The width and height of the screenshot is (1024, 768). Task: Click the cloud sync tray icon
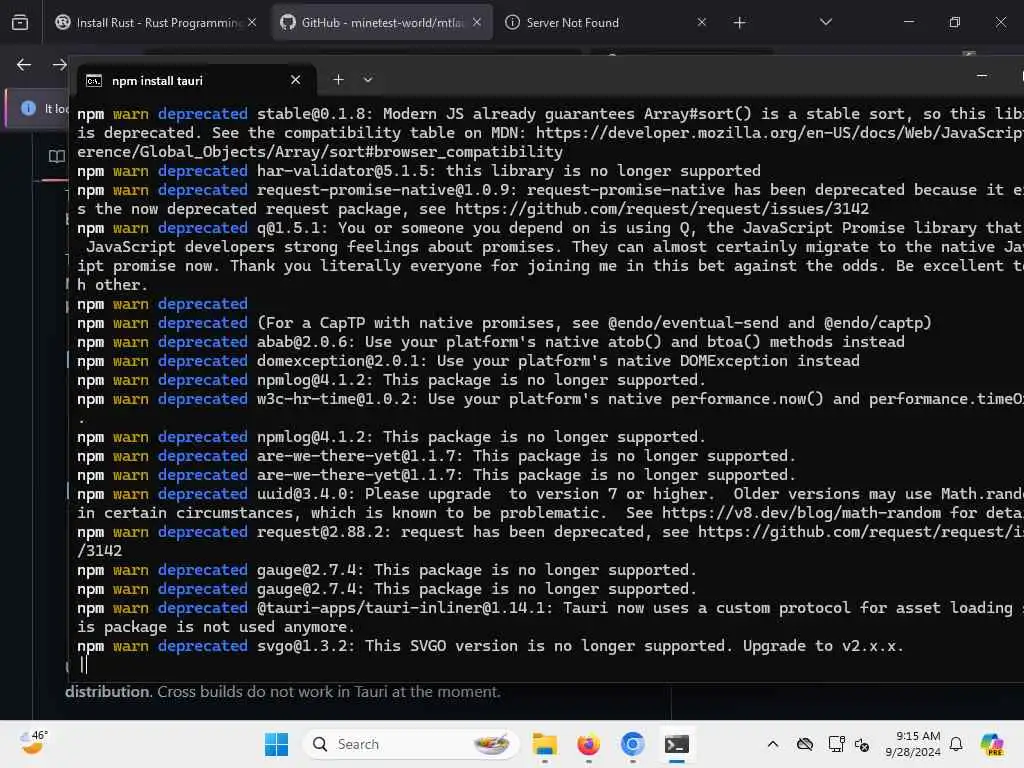point(805,744)
